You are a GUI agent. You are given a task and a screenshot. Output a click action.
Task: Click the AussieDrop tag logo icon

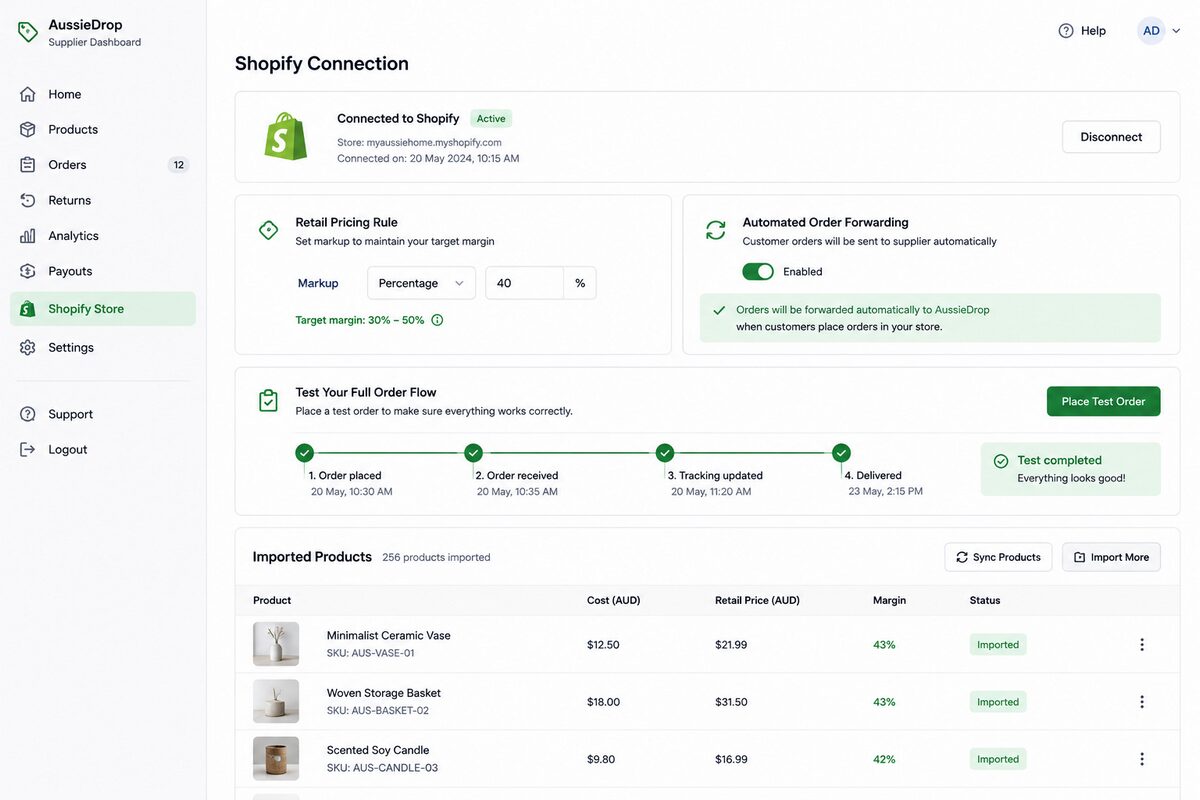tap(28, 32)
